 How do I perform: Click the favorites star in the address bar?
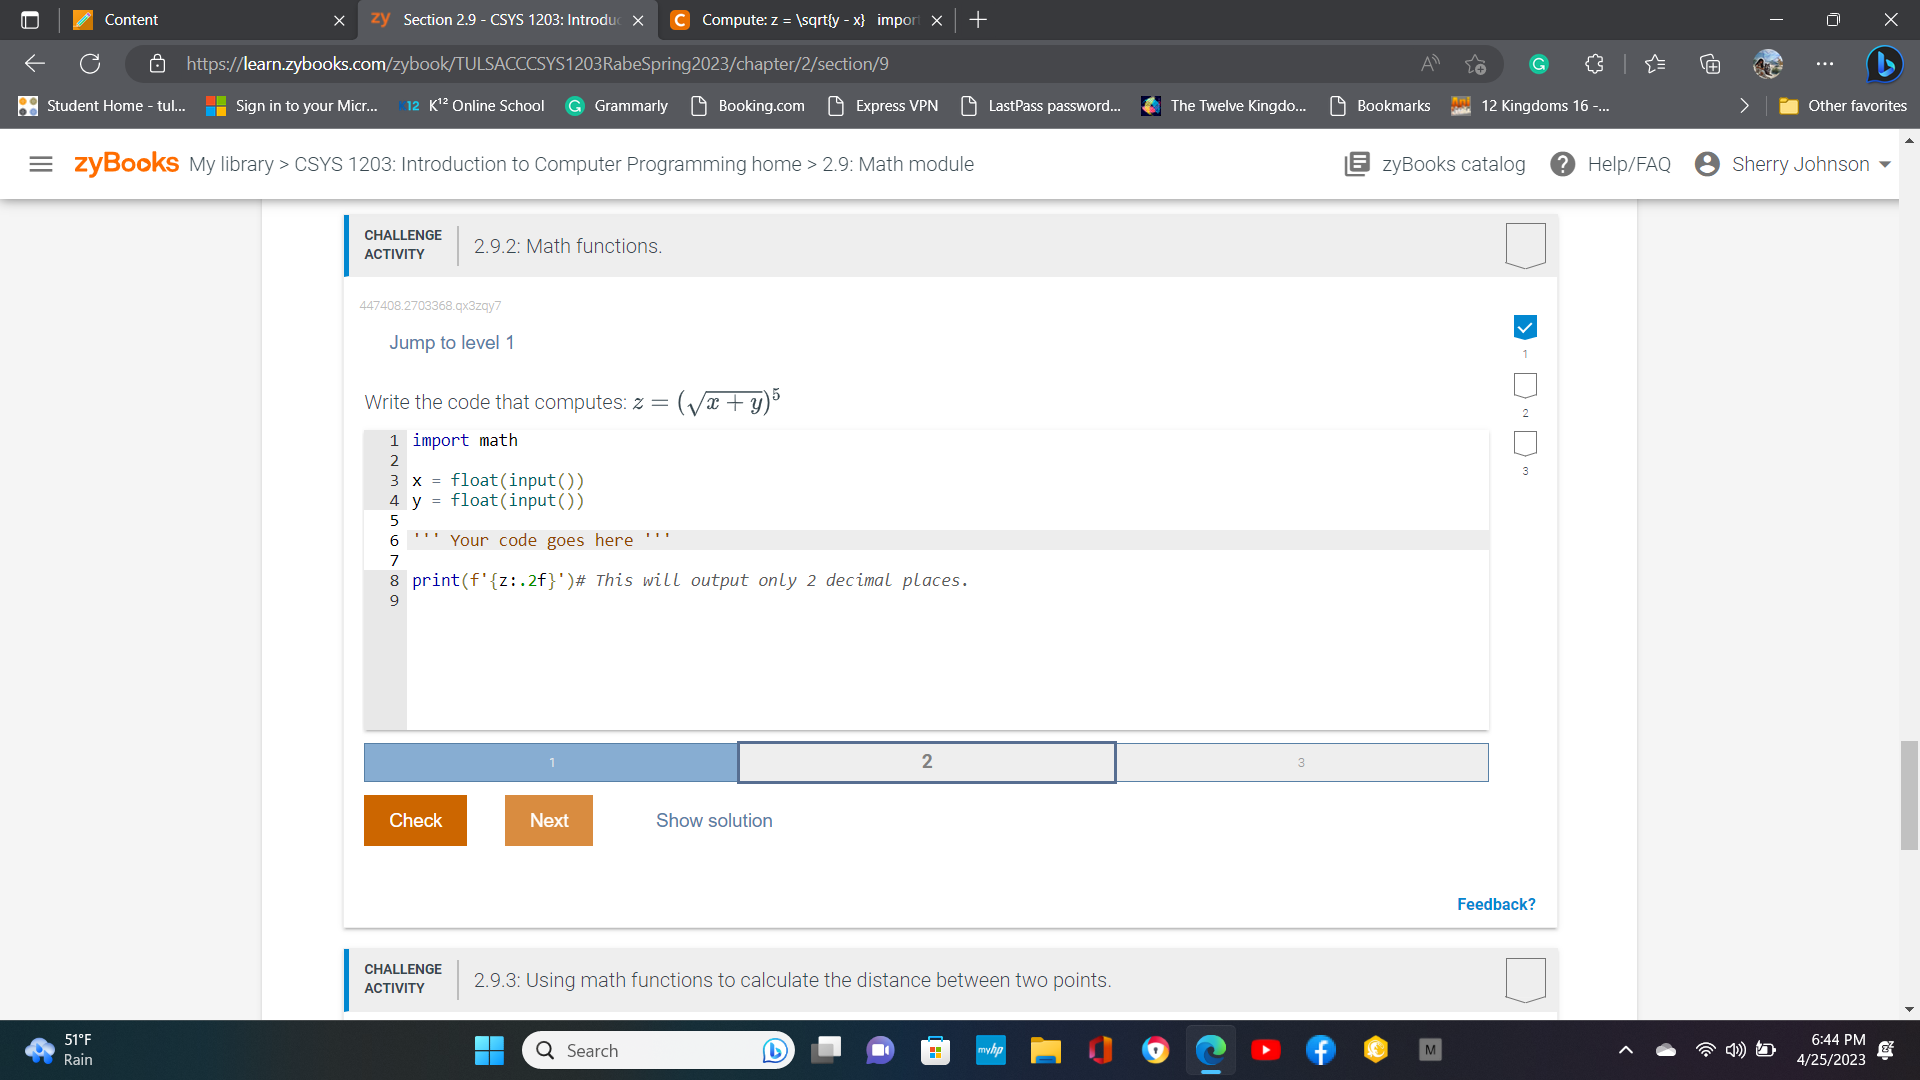[1655, 63]
